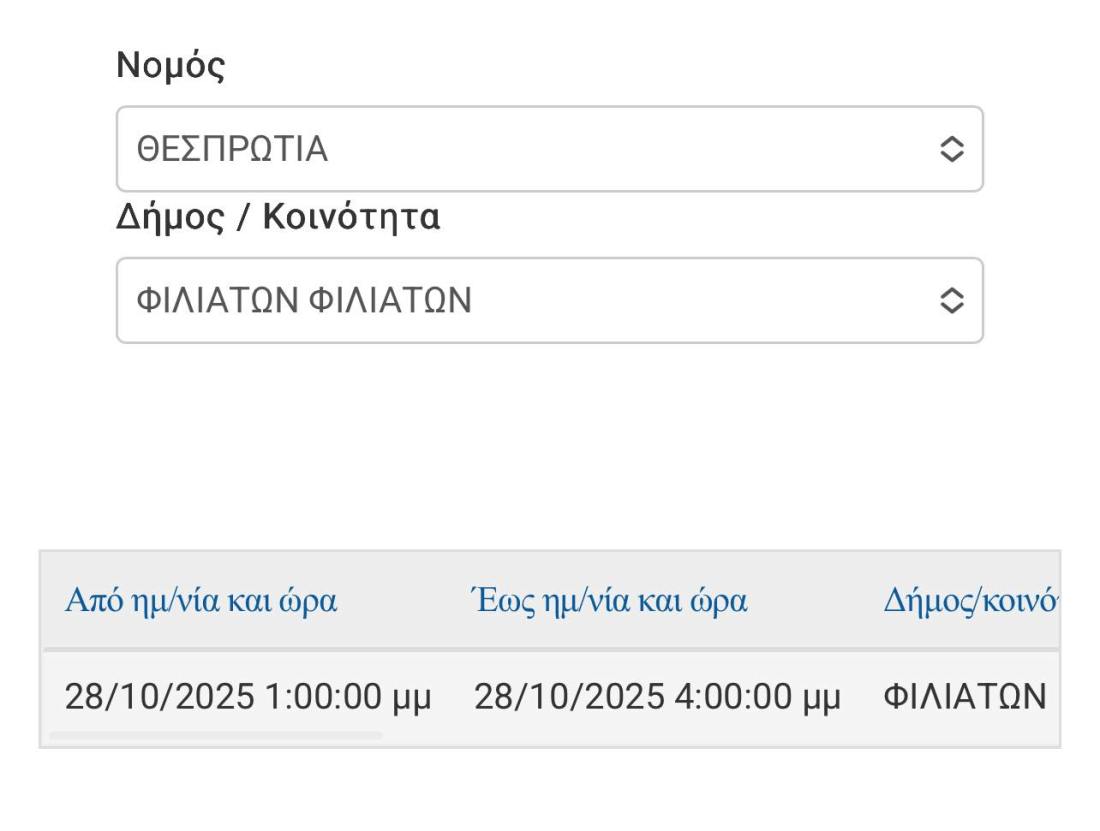
Task: Select the start date 28/10/2025 in first column
Action: 159,697
